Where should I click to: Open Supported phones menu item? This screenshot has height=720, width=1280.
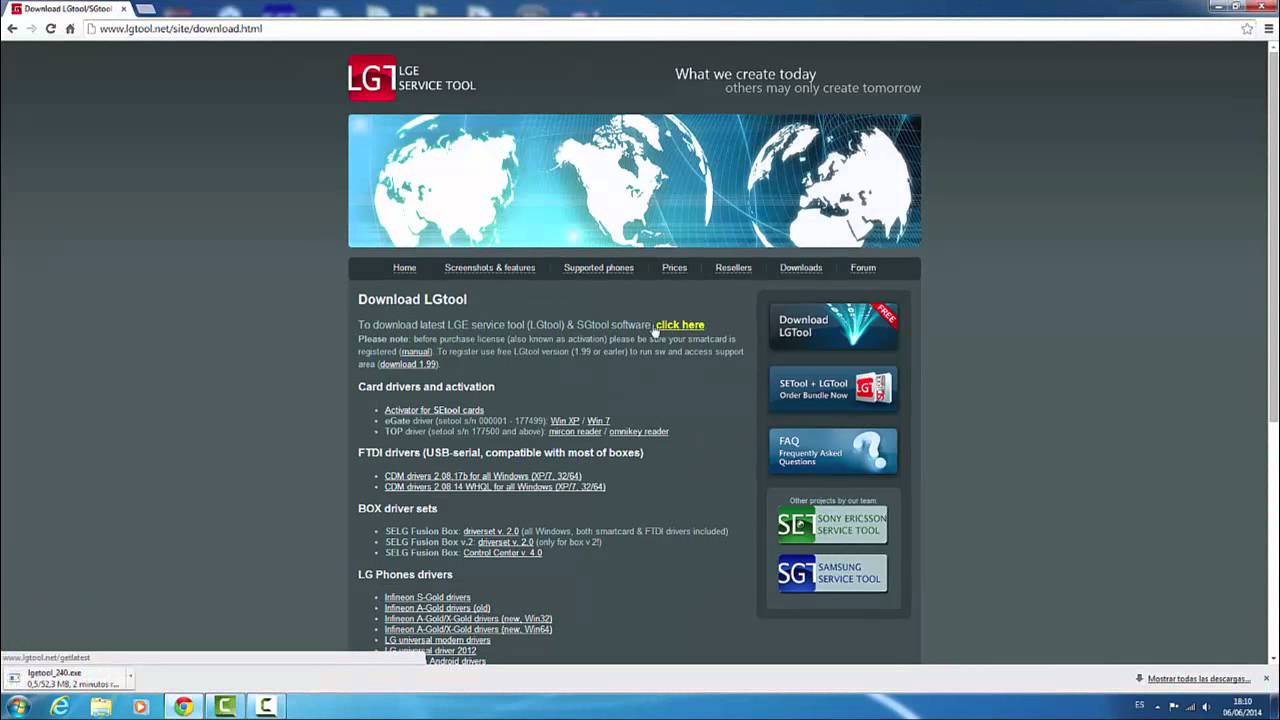pos(598,268)
